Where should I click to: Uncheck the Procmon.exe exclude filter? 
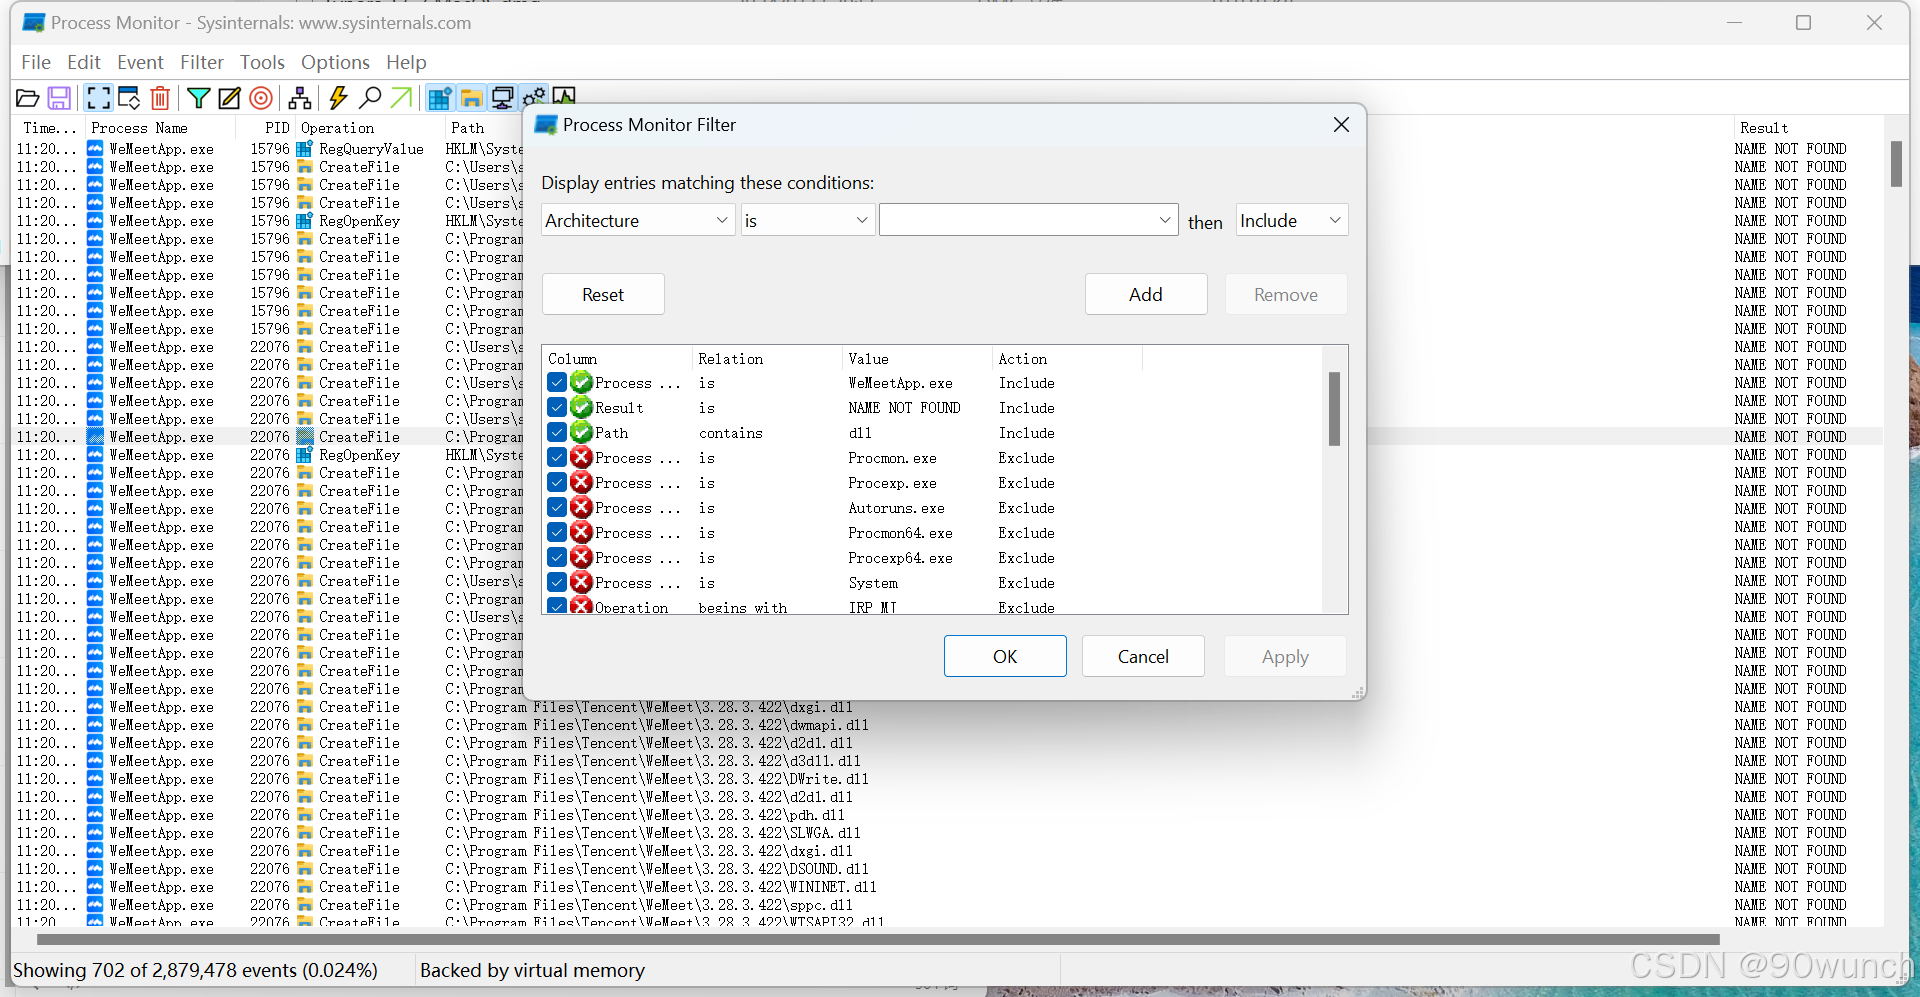click(557, 458)
